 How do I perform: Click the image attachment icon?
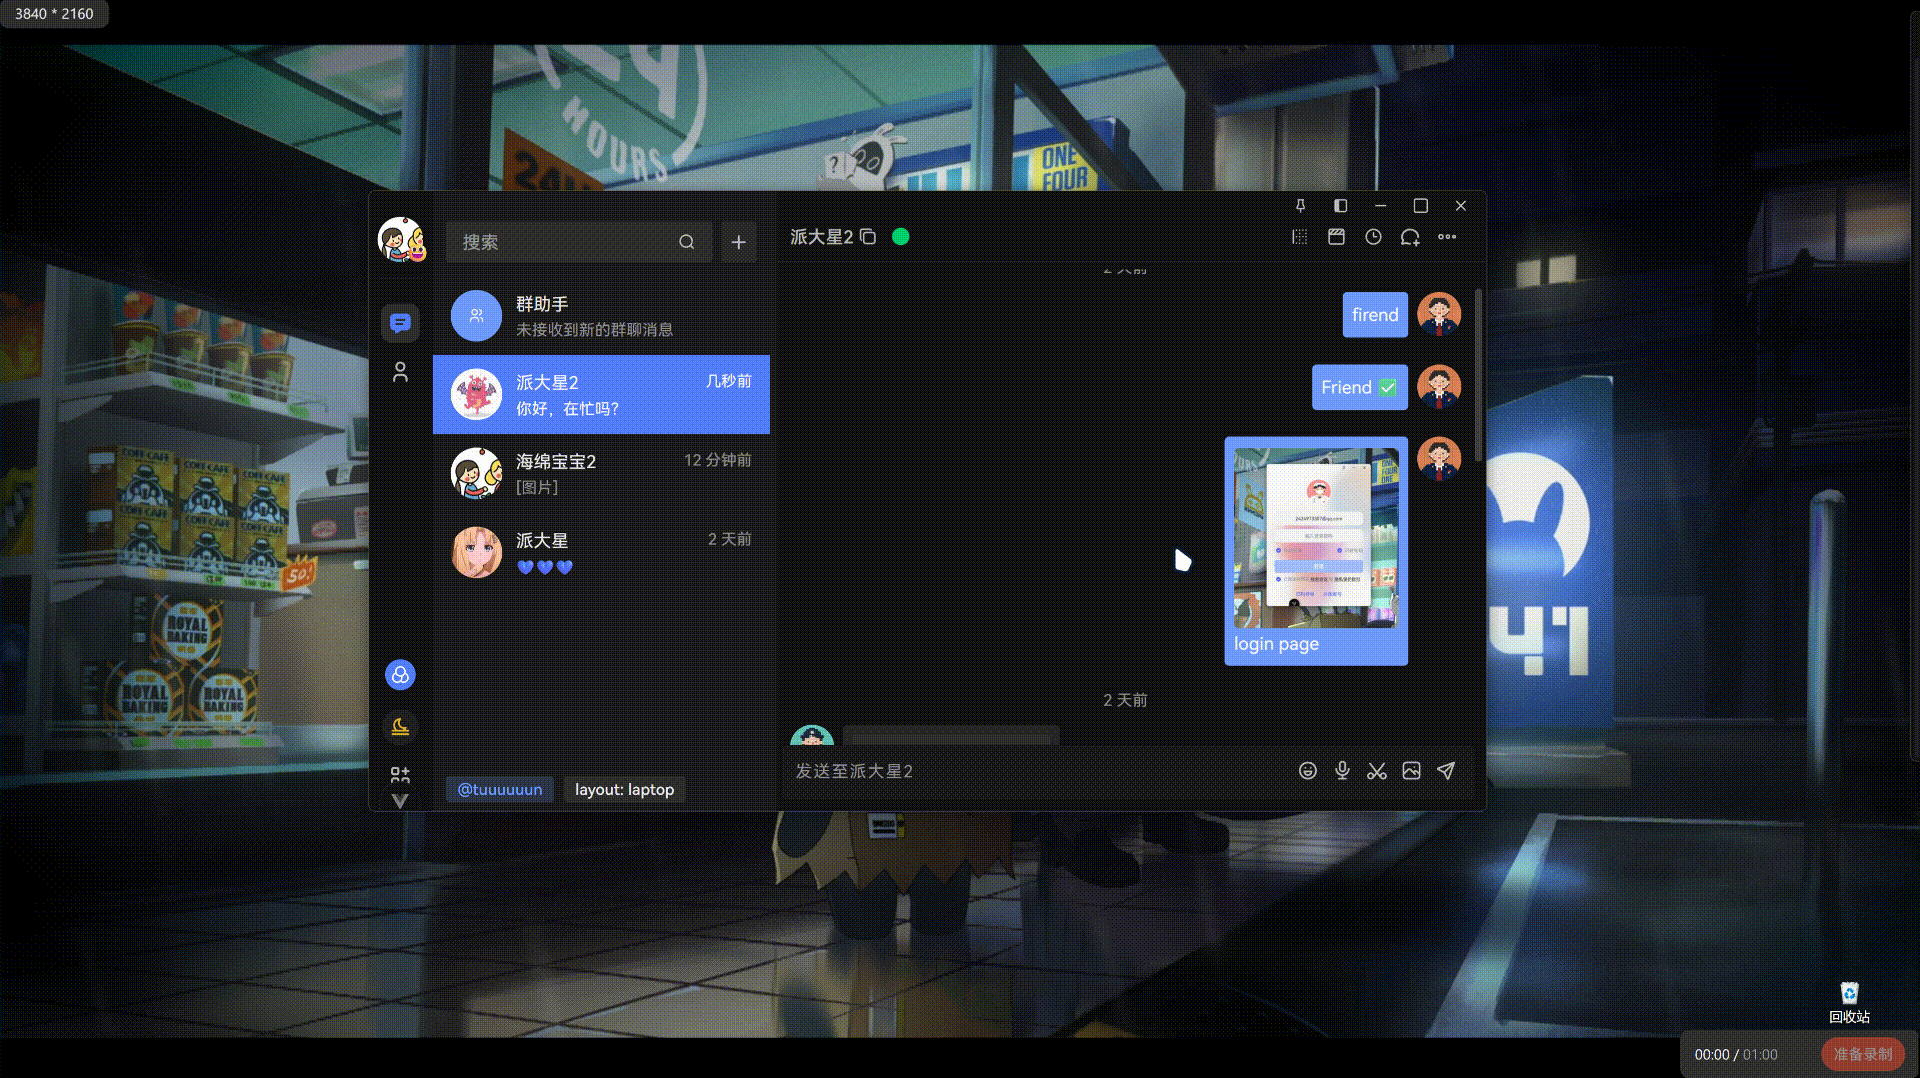tap(1411, 770)
